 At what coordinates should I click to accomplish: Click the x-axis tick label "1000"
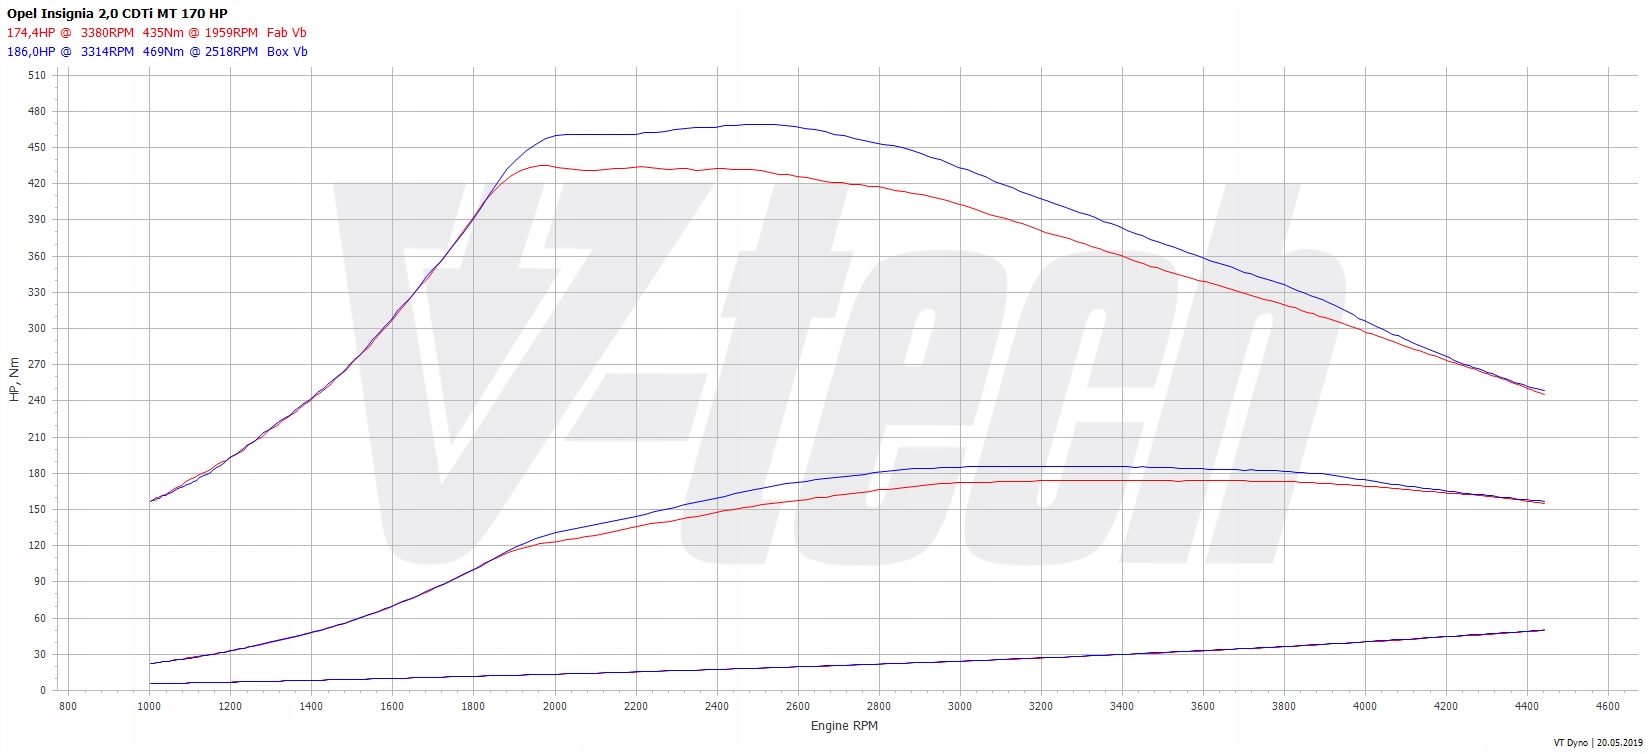(149, 706)
